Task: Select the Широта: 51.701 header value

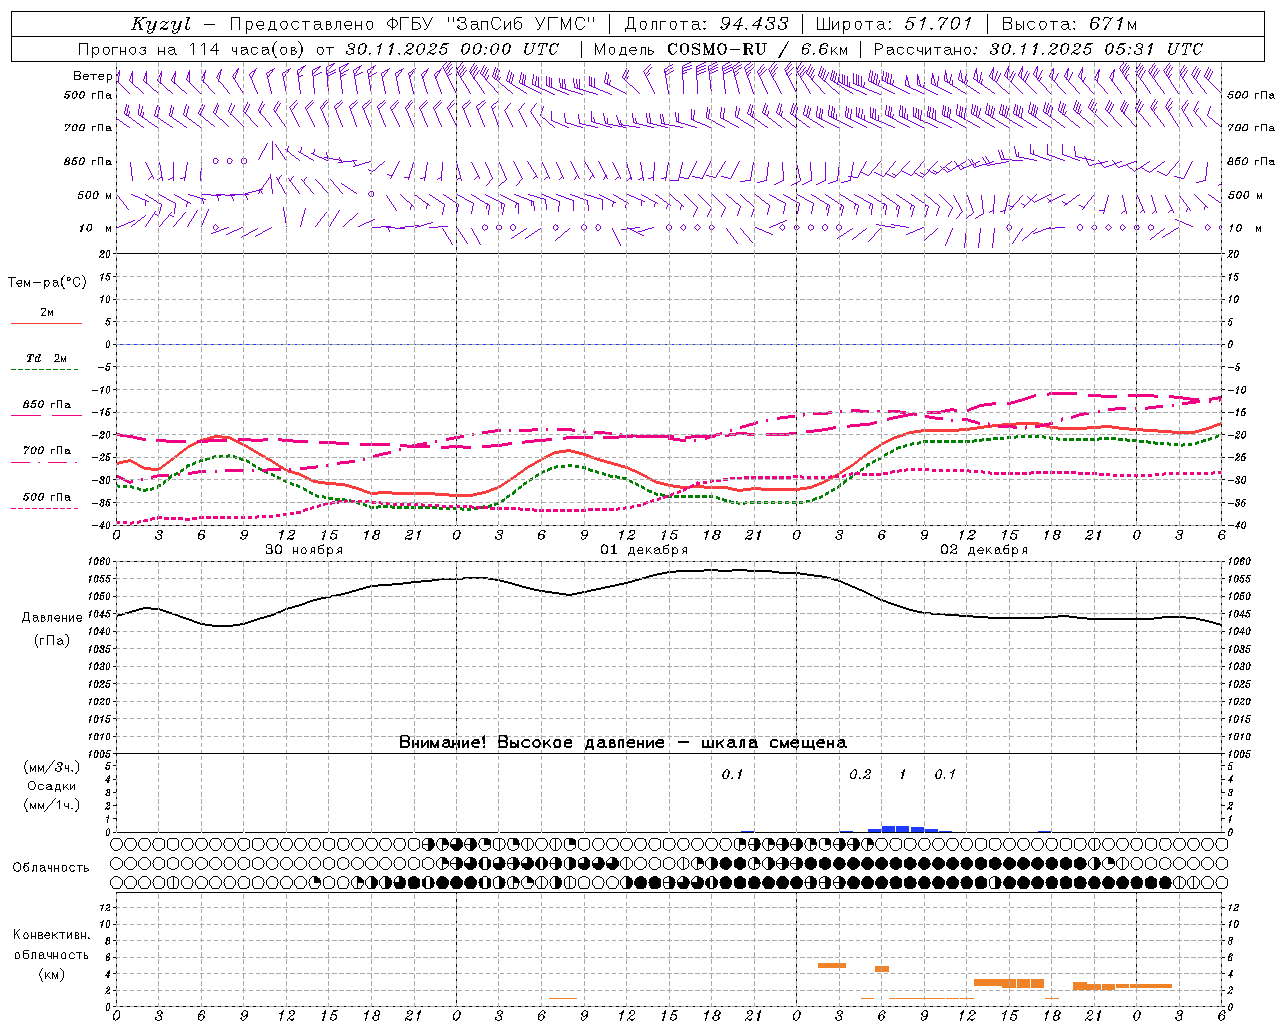Action: (894, 24)
